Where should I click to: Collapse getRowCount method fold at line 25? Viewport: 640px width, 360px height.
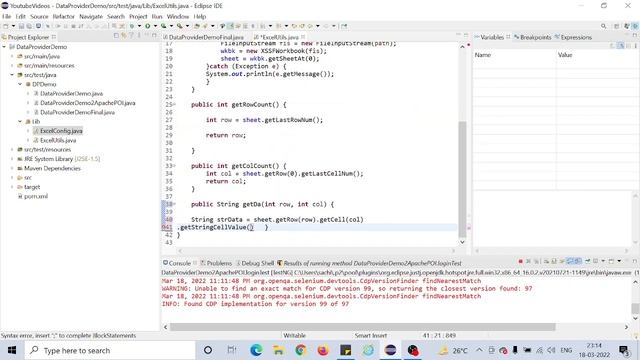click(x=175, y=104)
